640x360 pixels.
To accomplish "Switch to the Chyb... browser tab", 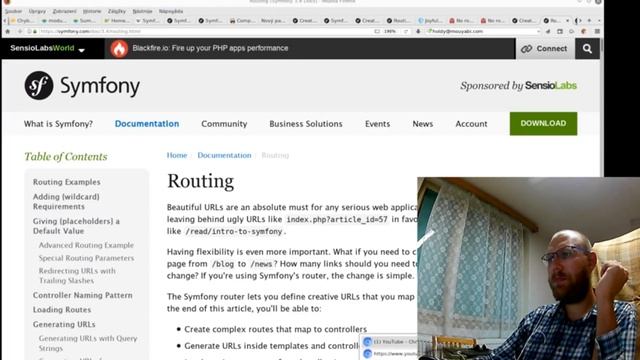I will click(22, 20).
